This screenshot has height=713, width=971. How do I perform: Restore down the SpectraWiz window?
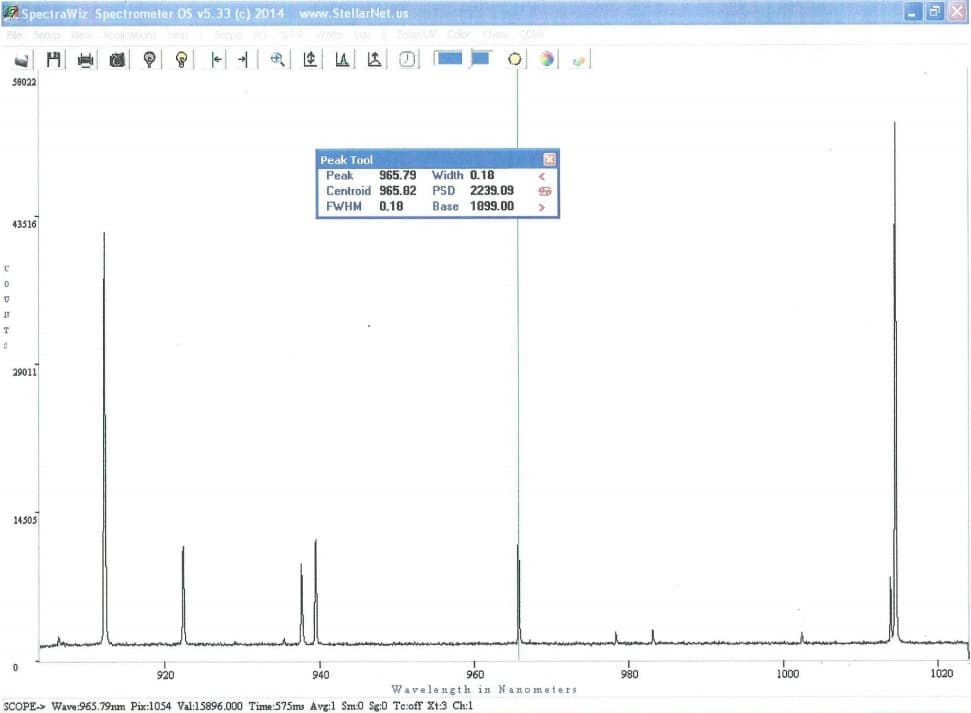(x=934, y=12)
